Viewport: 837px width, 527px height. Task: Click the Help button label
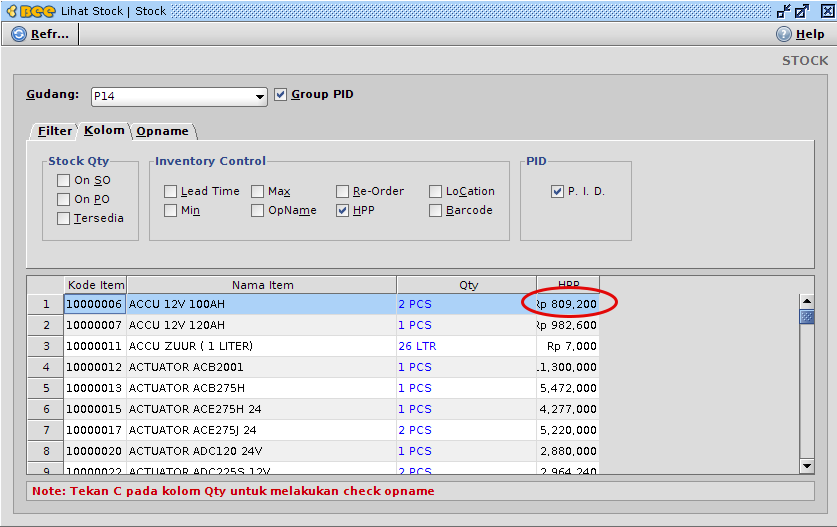pos(810,34)
